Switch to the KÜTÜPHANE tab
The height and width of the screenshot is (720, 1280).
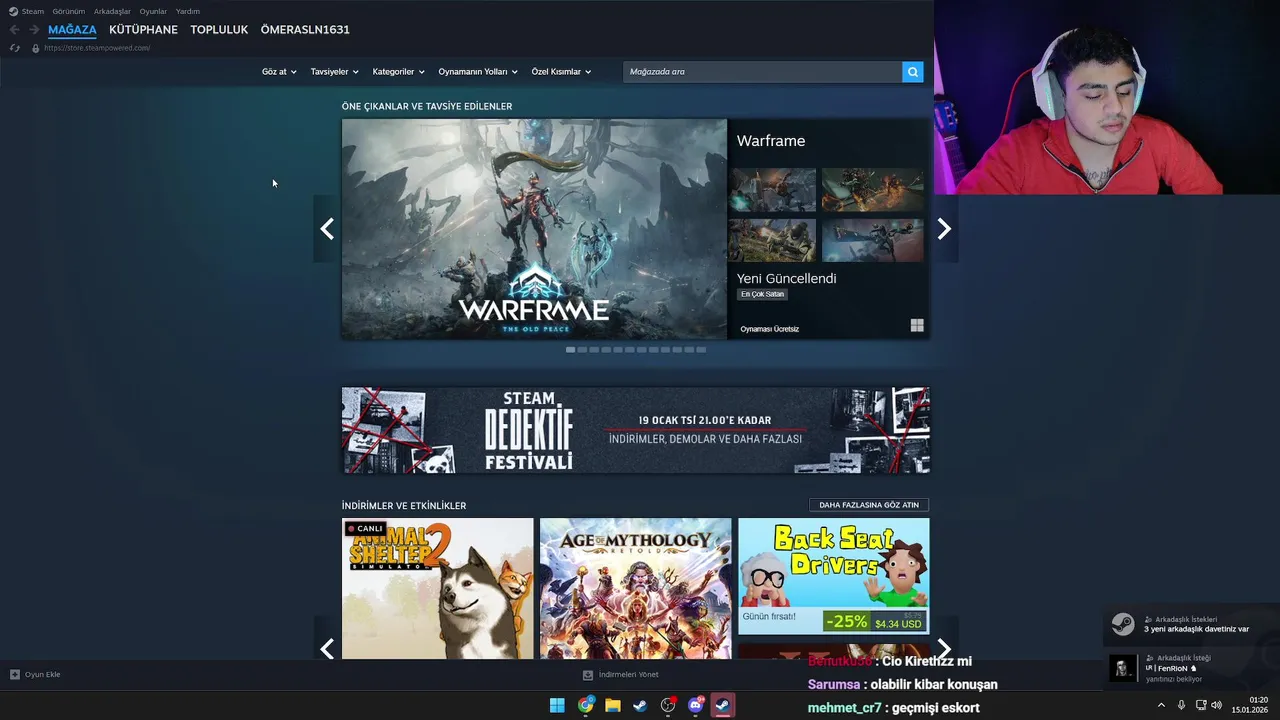143,30
